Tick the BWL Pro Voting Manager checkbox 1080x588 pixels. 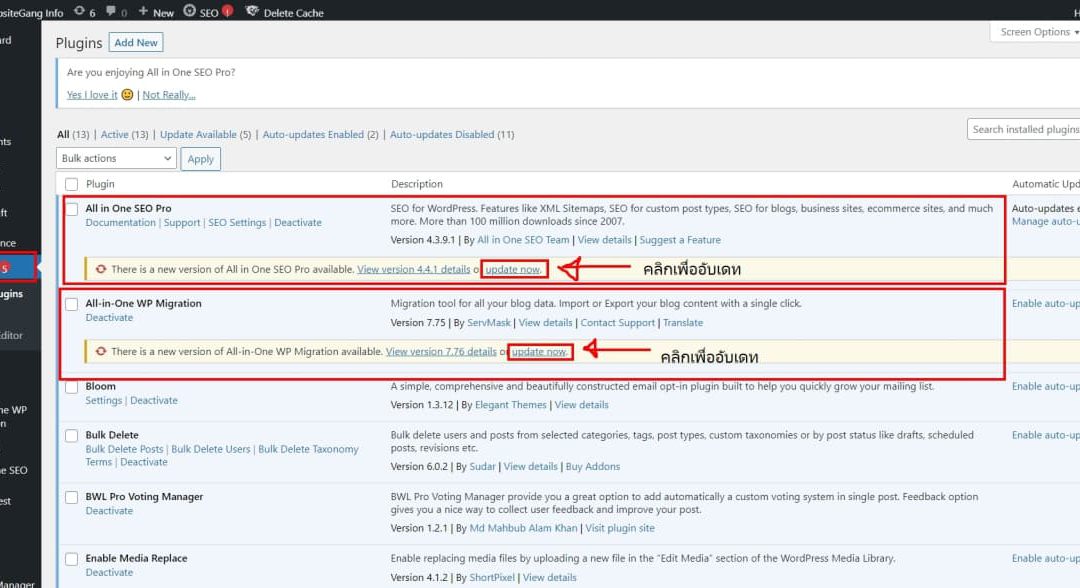coord(72,497)
